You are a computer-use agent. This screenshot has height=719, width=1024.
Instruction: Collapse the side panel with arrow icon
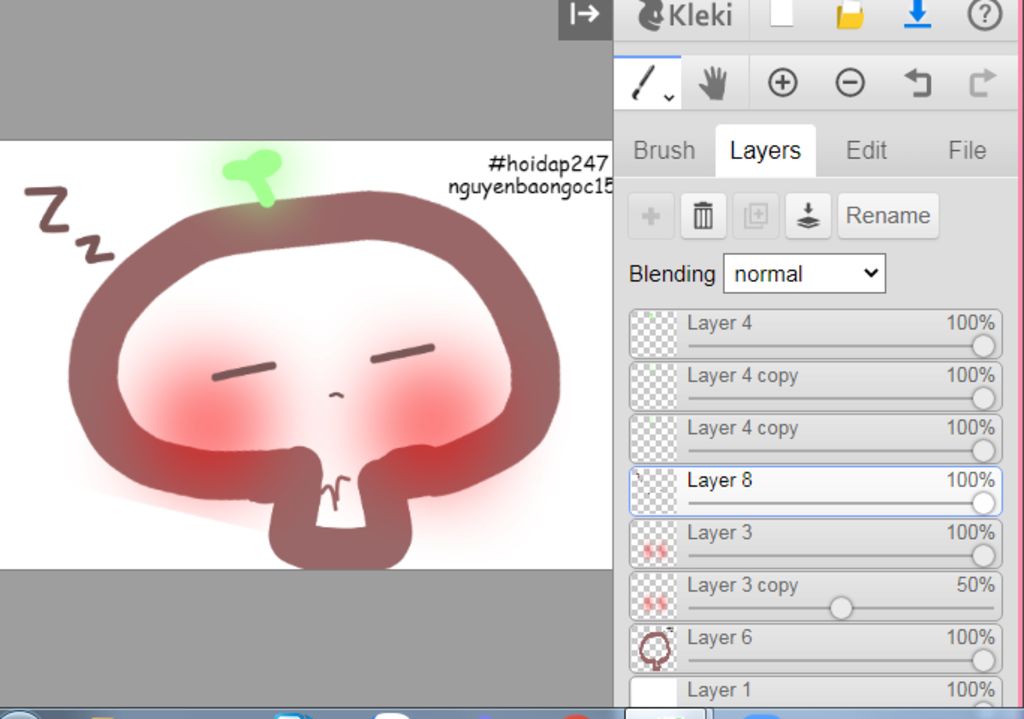coord(584,16)
